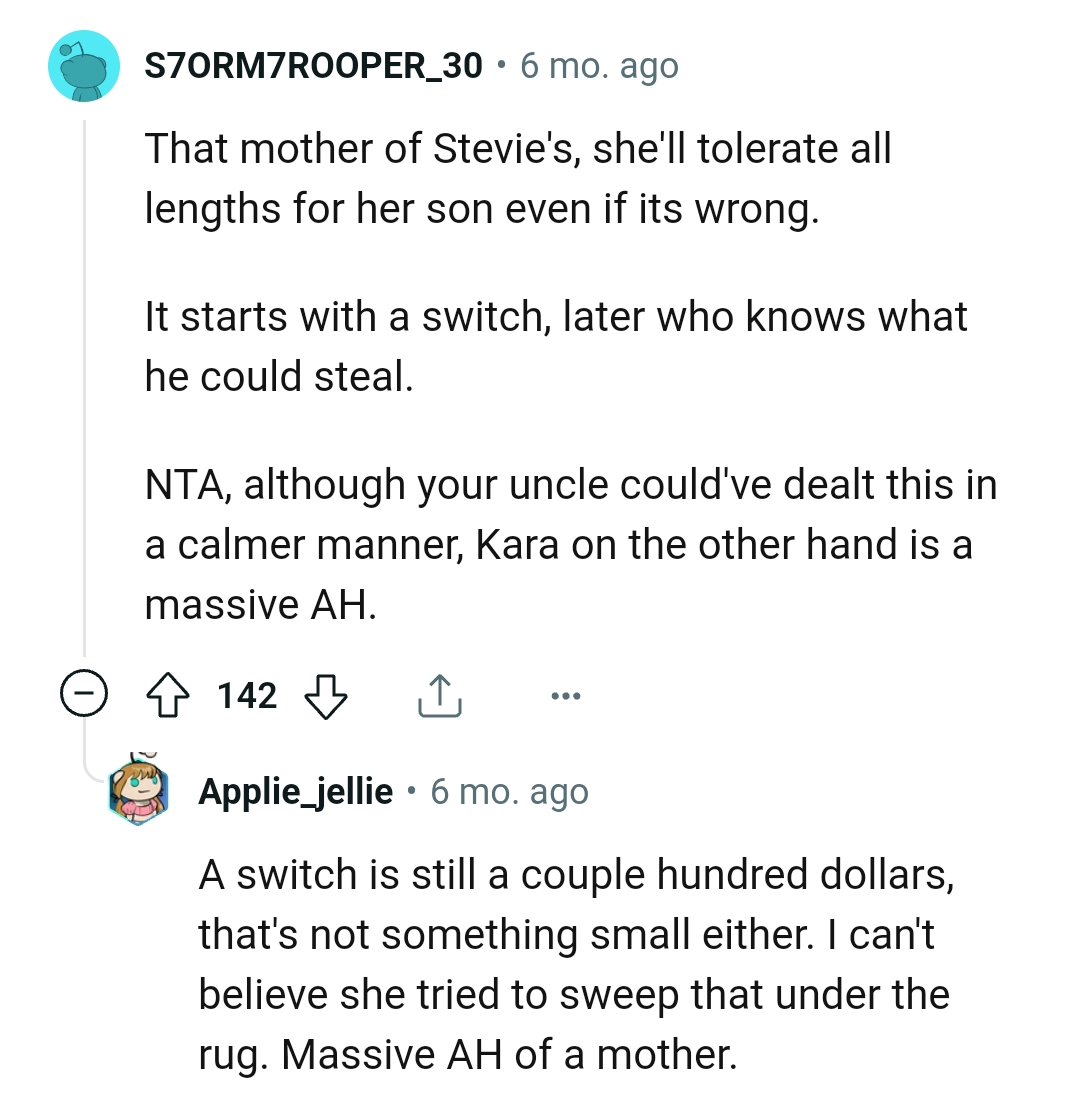The image size is (1080, 1106).
Task: Tap the reply sentence "A switch is still a couple hundred dollars"
Action: click(x=573, y=875)
